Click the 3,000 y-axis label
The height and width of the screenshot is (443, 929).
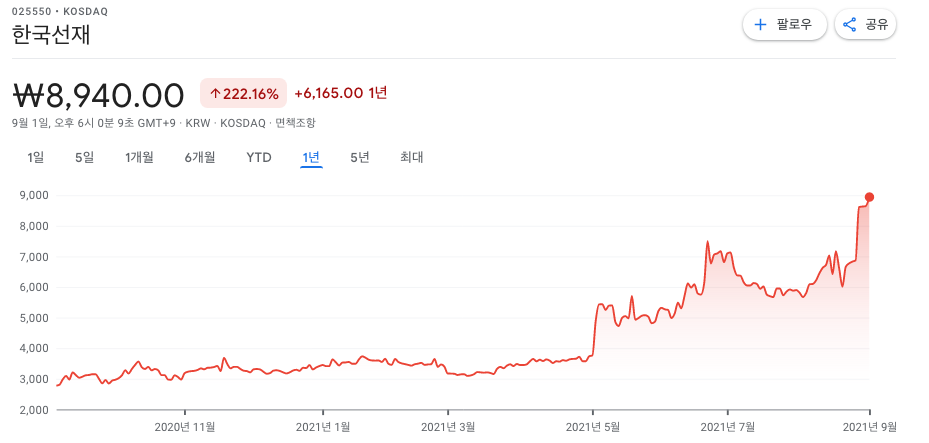click(35, 379)
